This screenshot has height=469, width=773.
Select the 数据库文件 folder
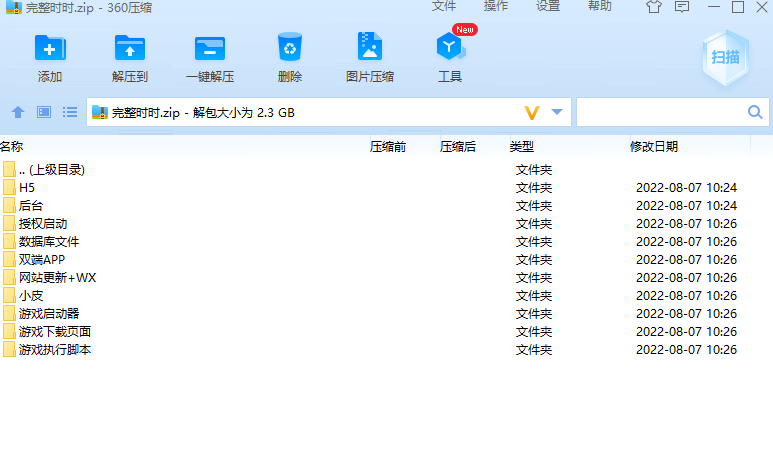tap(386, 242)
